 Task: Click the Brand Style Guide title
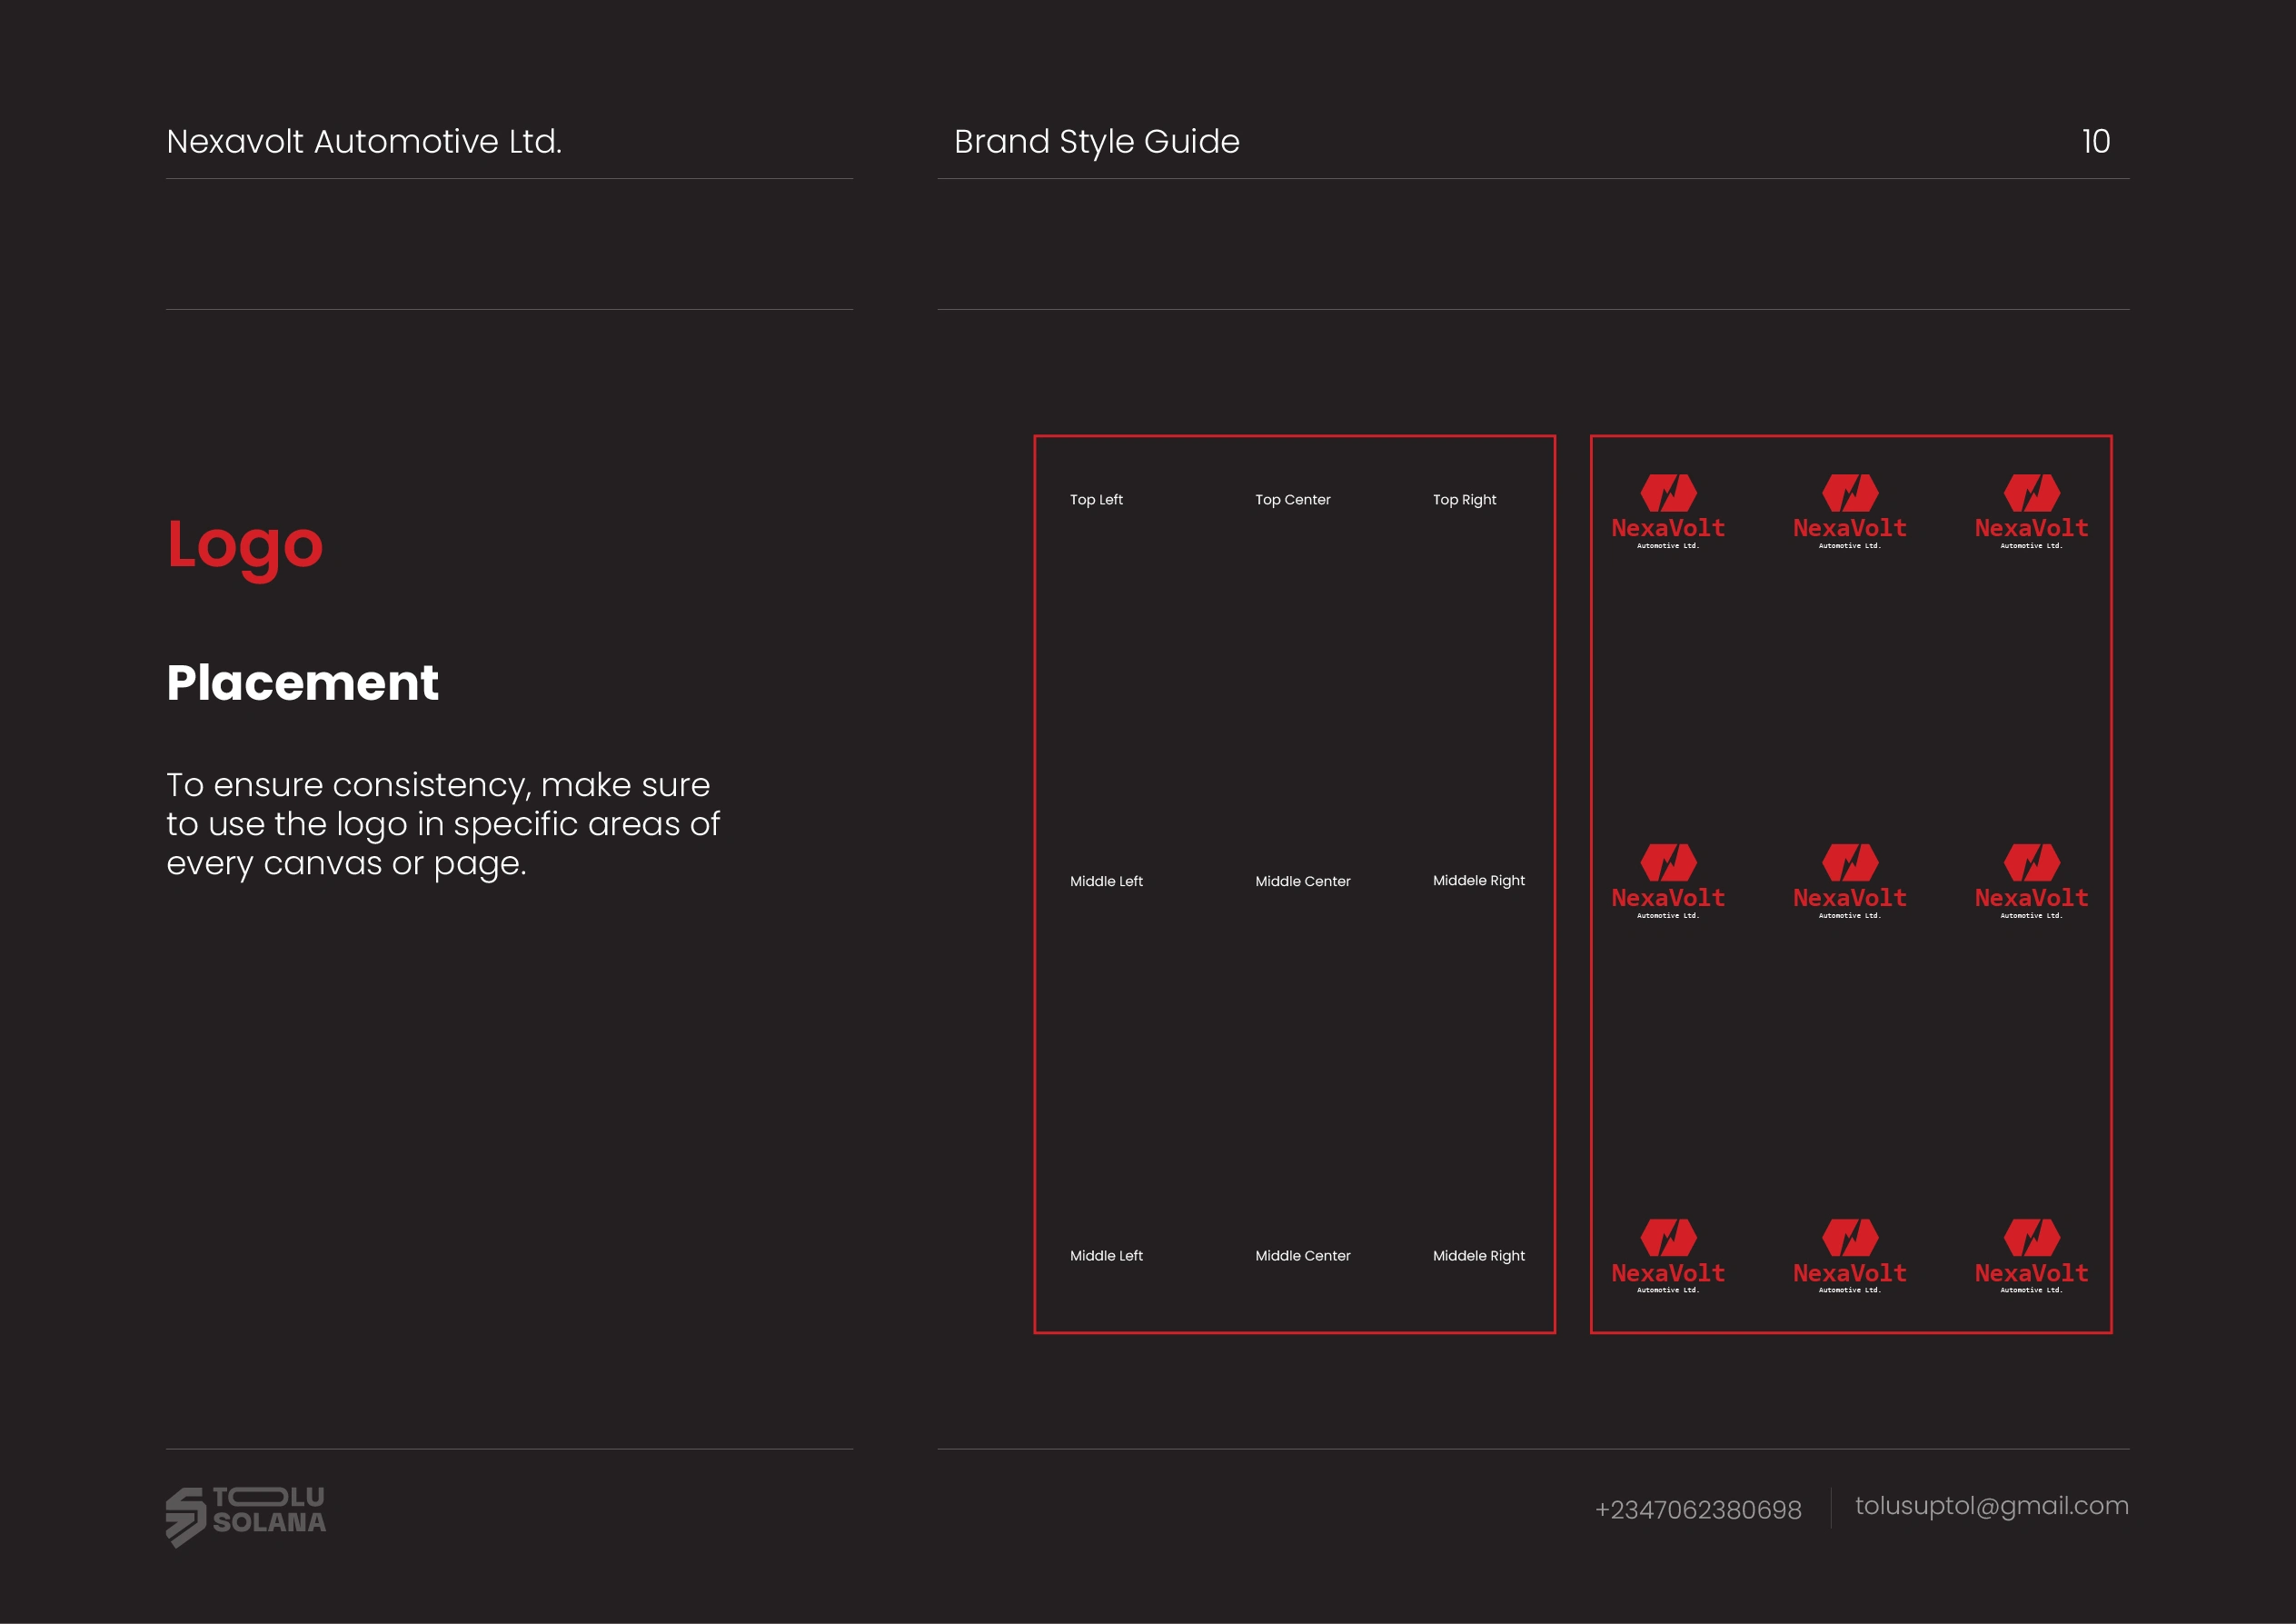(x=1096, y=141)
